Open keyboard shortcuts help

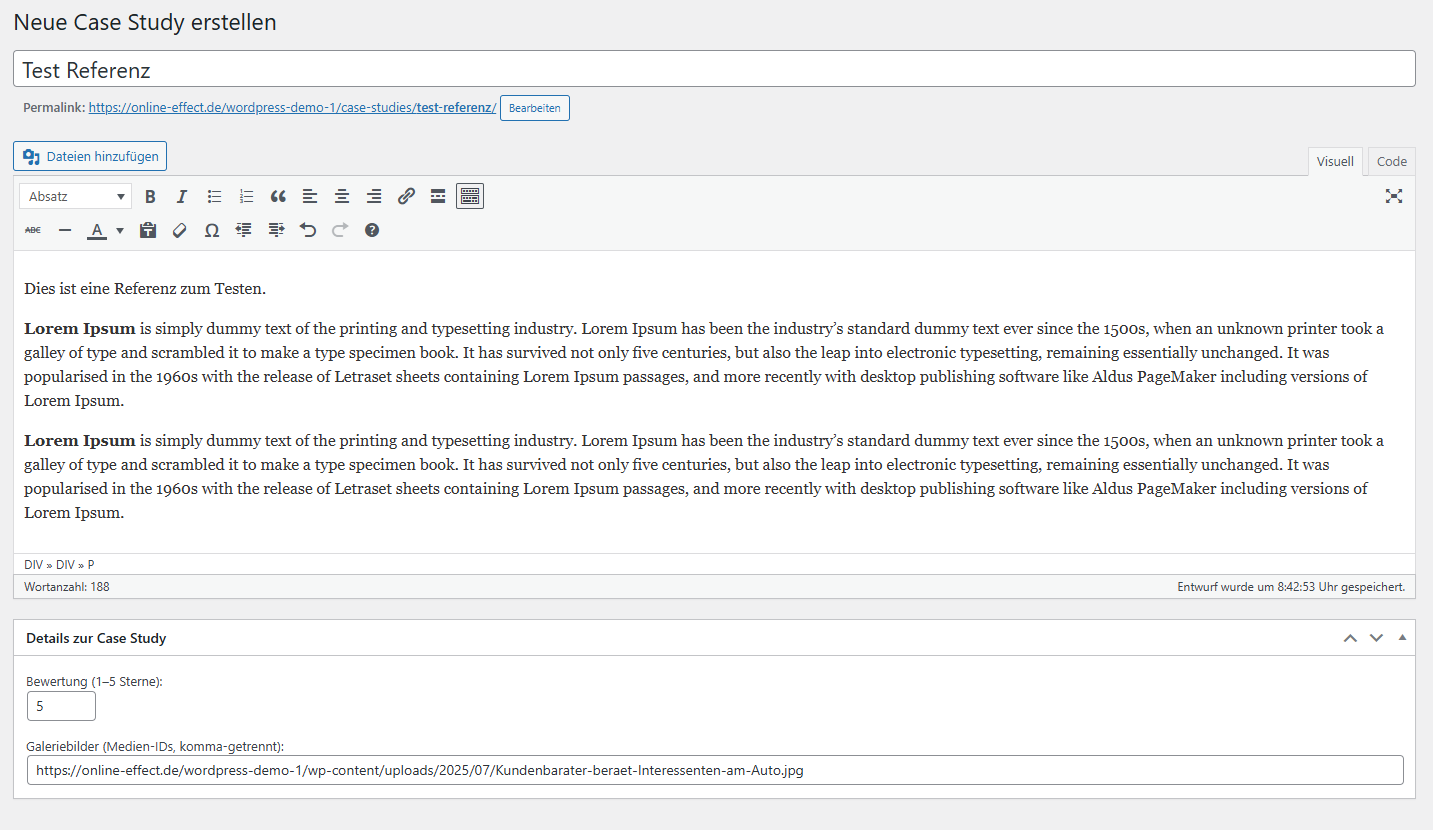(372, 230)
